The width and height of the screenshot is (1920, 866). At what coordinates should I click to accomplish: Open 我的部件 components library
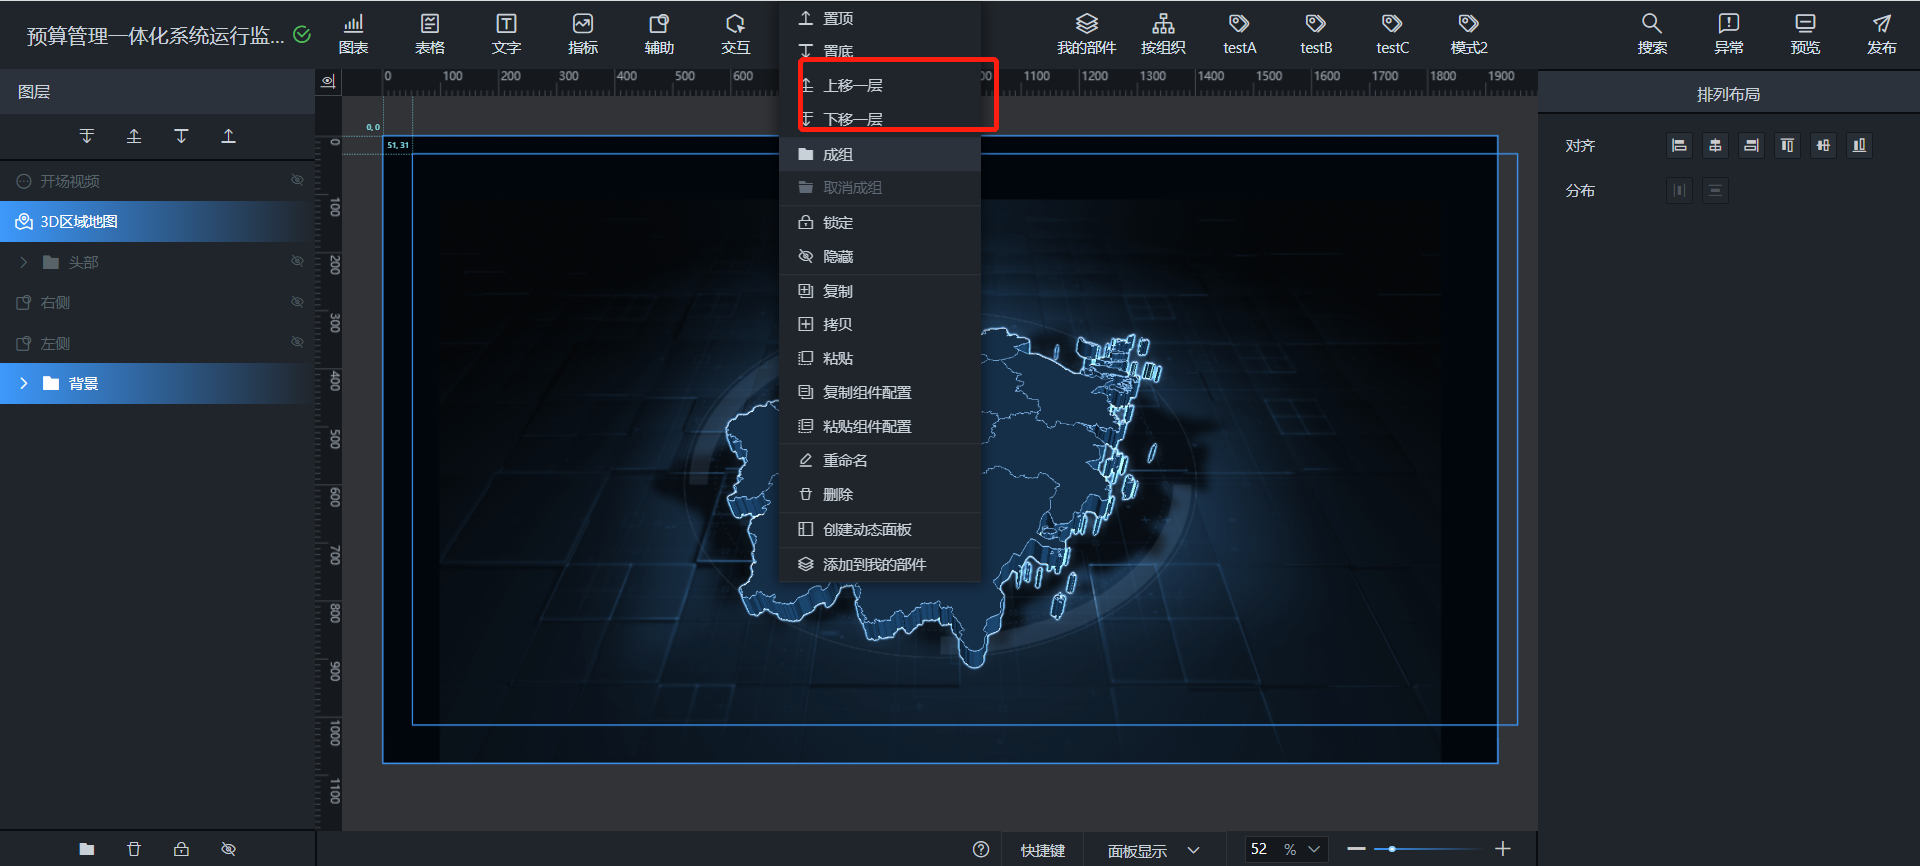pyautogui.click(x=1086, y=33)
